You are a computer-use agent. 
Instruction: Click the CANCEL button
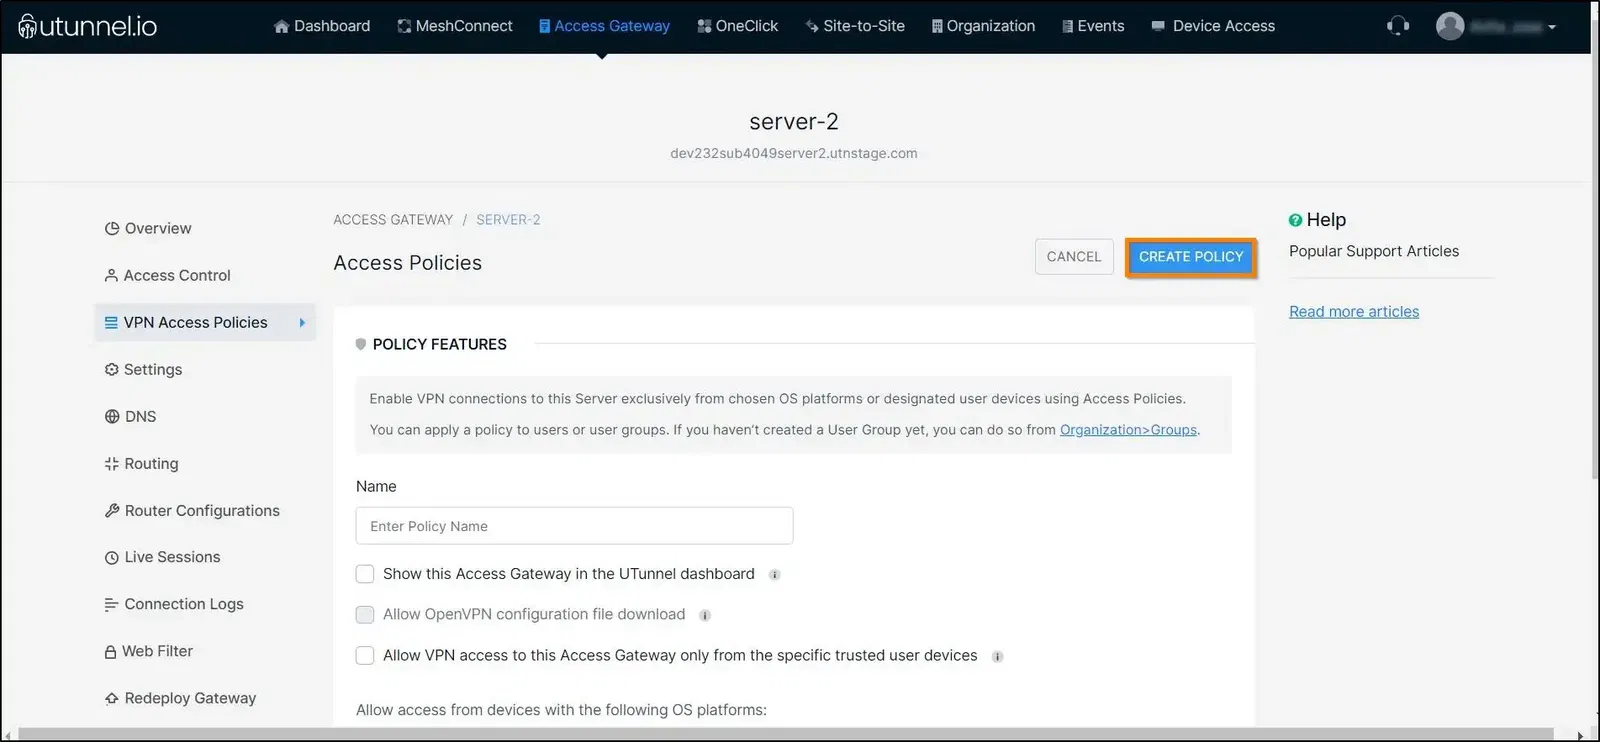[x=1074, y=257]
